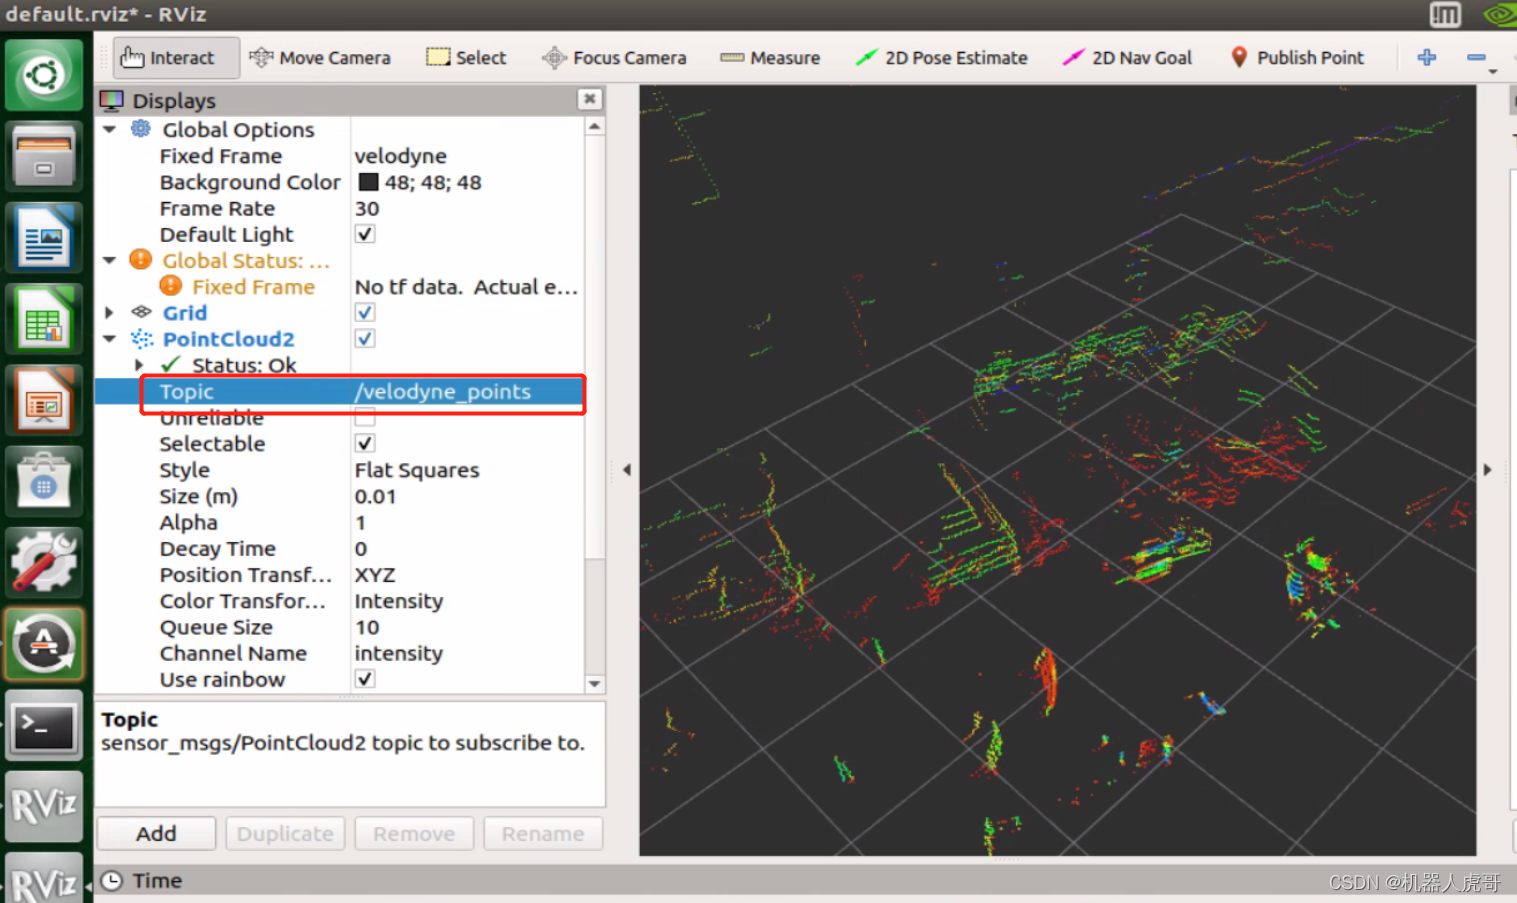Click the Global Options gear icon
1517x903 pixels.
[x=141, y=129]
